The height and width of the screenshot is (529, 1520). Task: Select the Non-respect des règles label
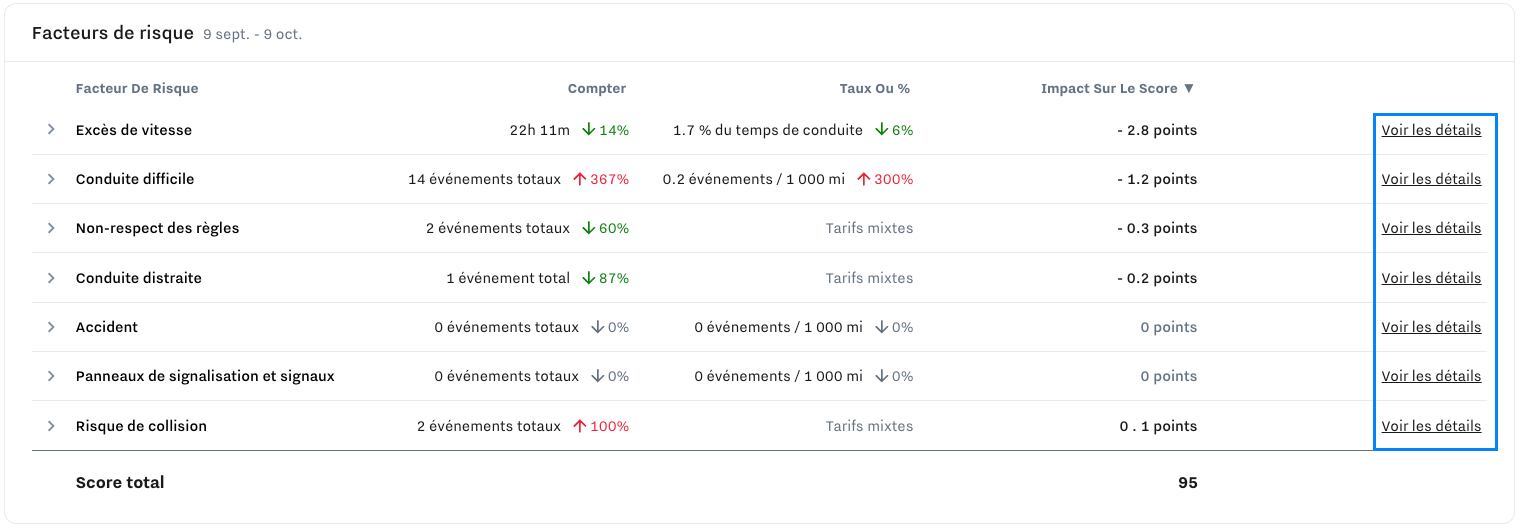click(158, 228)
